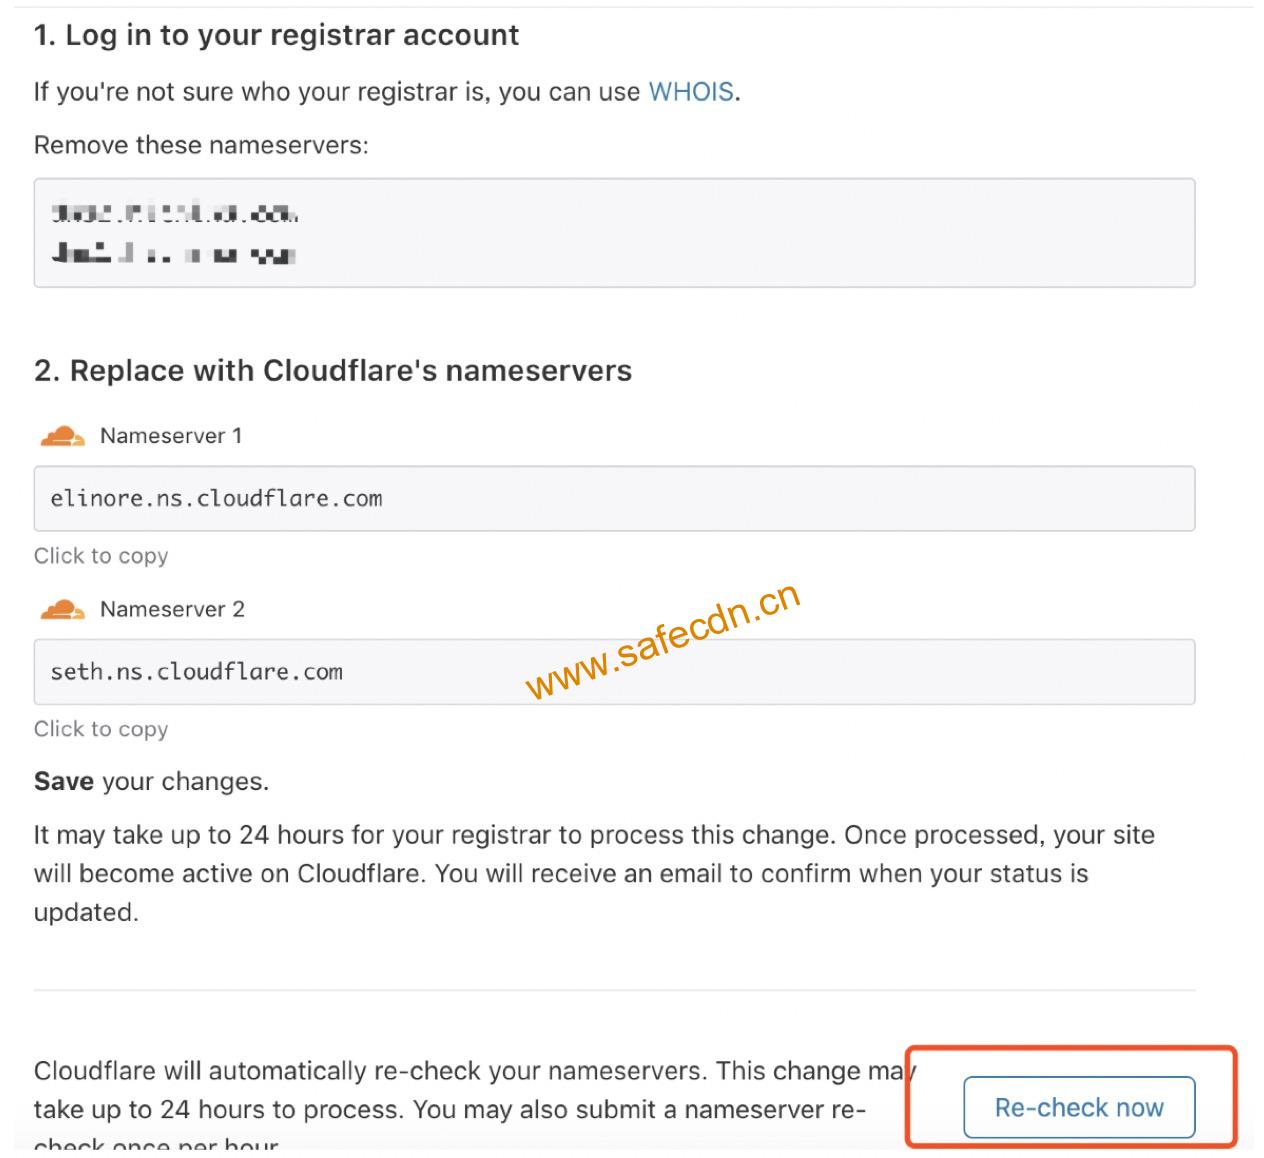The width and height of the screenshot is (1264, 1158).
Task: Click the first blurred nameserver to remove
Action: 175,213
